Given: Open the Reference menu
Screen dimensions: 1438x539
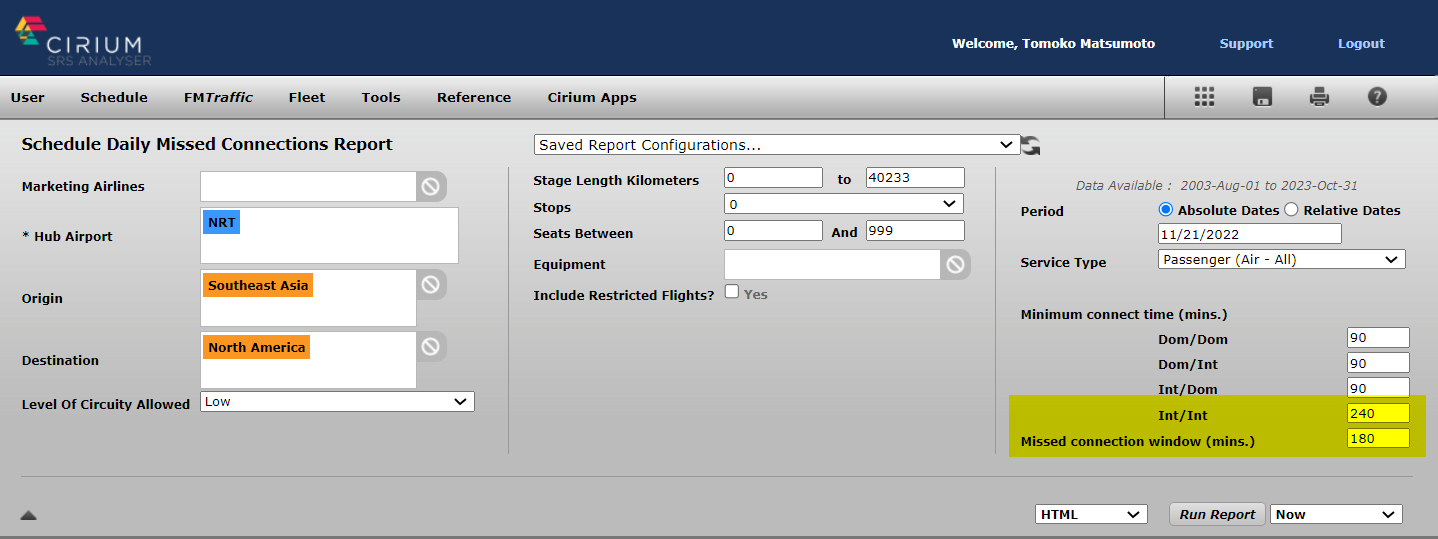Looking at the screenshot, I should pos(474,97).
